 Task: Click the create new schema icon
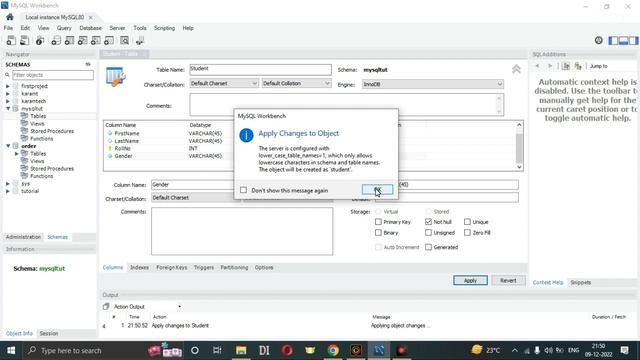coord(56,40)
